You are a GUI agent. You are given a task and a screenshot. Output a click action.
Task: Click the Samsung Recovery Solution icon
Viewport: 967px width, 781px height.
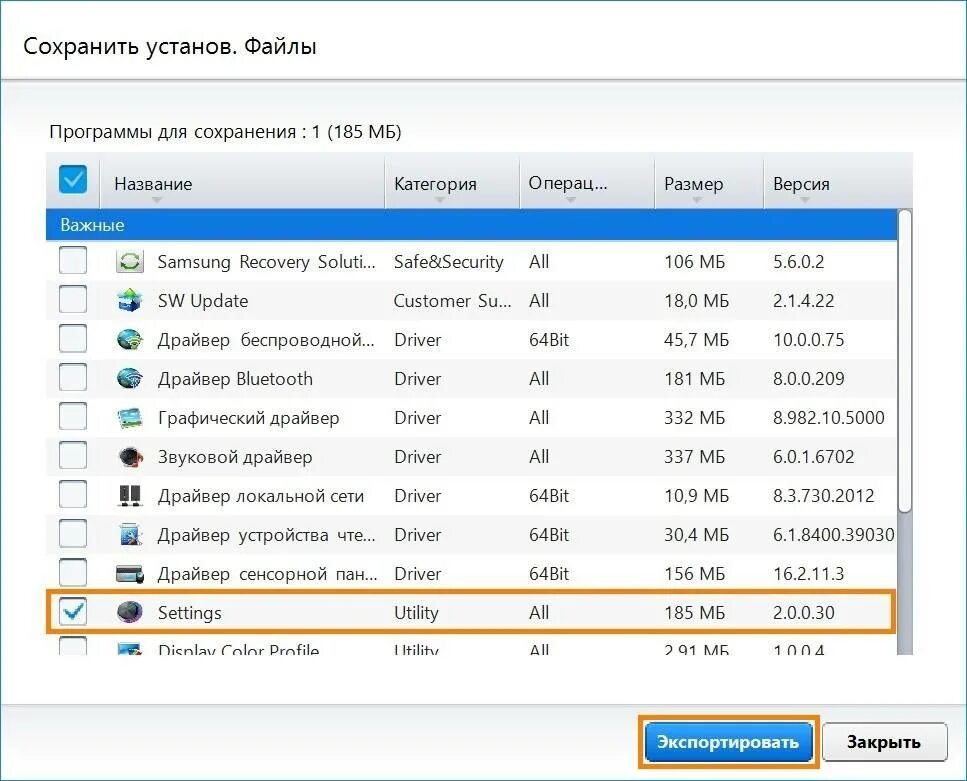(130, 262)
